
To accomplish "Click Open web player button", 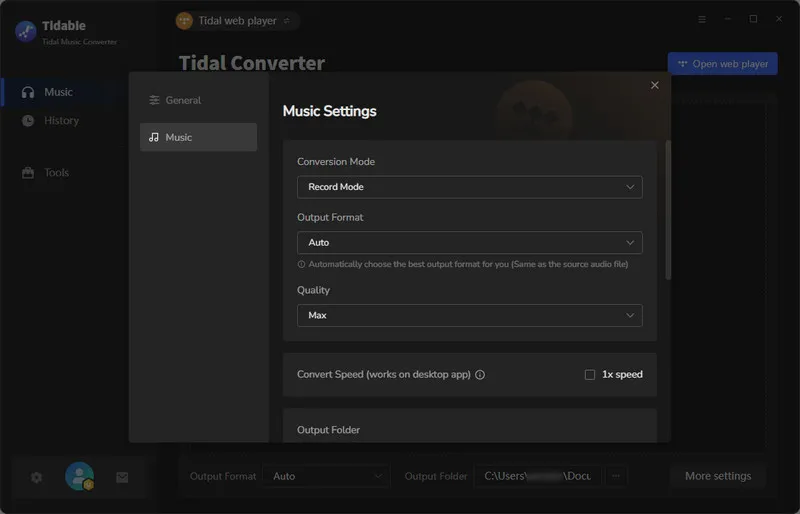I will point(722,64).
